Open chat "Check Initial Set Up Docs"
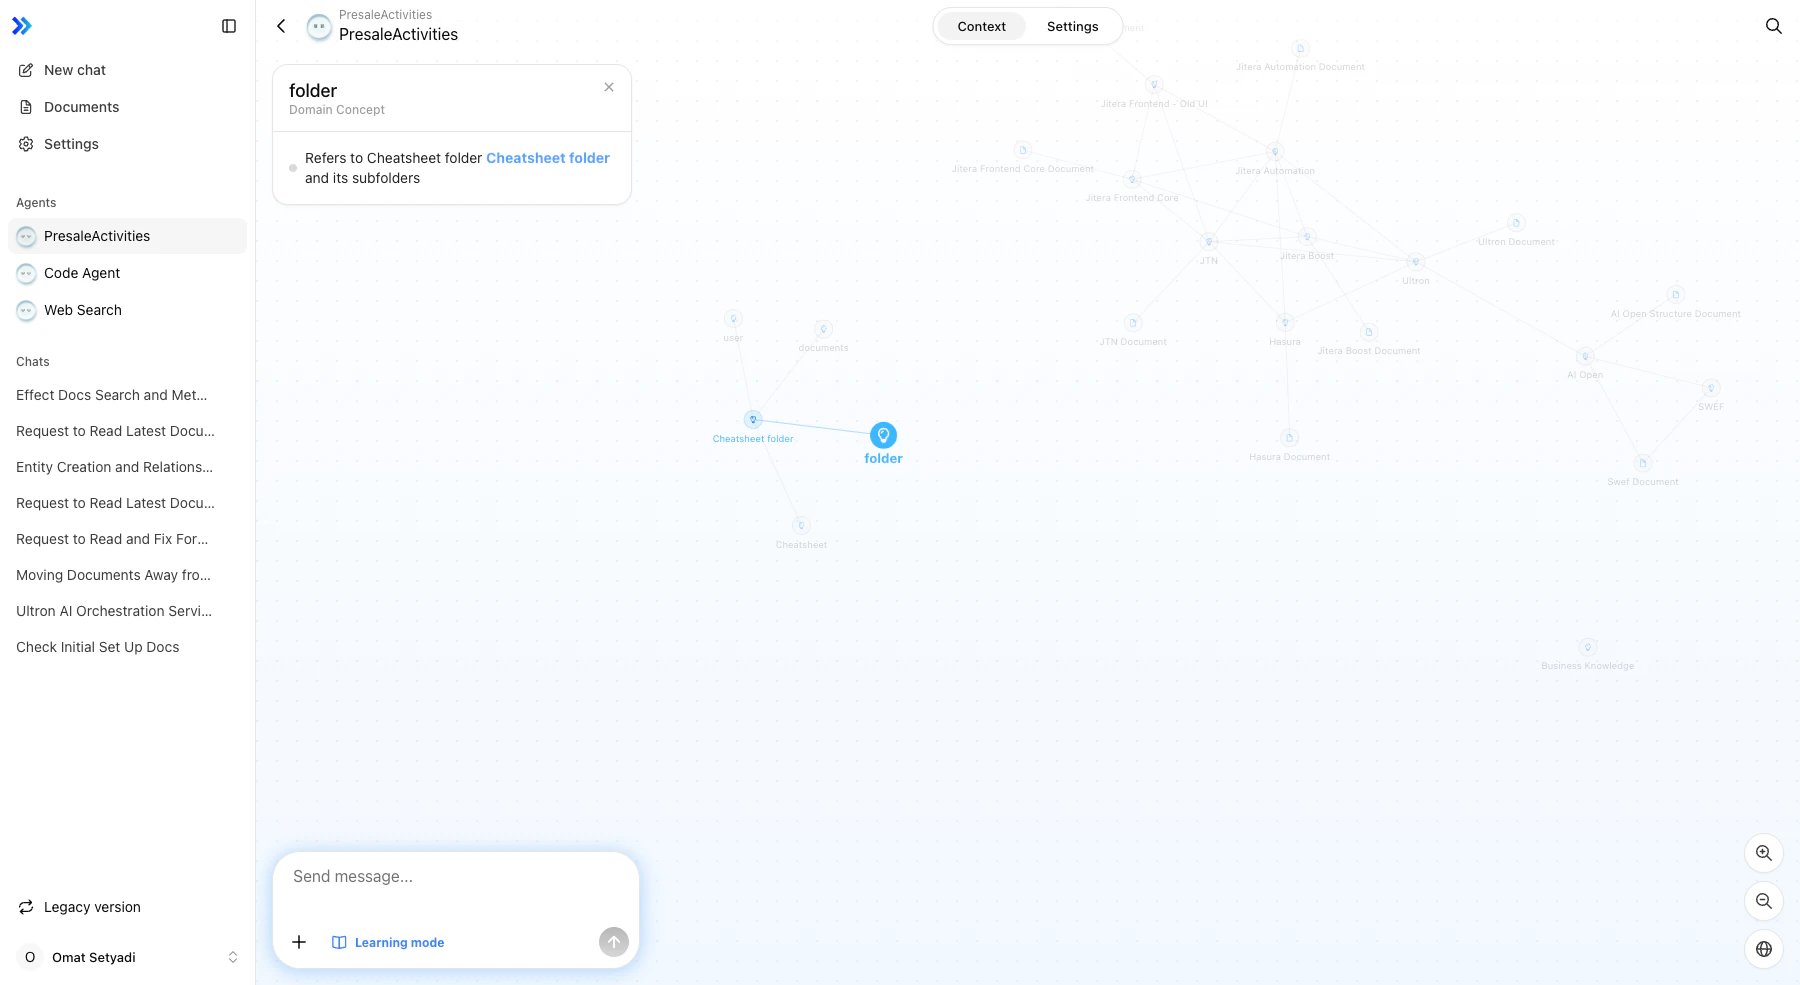This screenshot has width=1800, height=985. click(128, 647)
